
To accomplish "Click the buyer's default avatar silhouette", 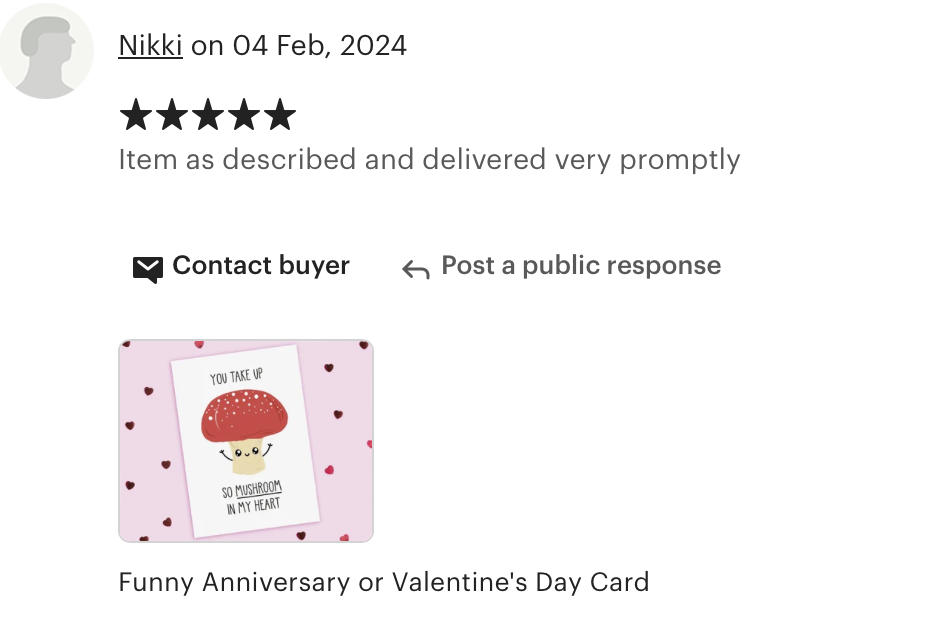I will point(46,51).
